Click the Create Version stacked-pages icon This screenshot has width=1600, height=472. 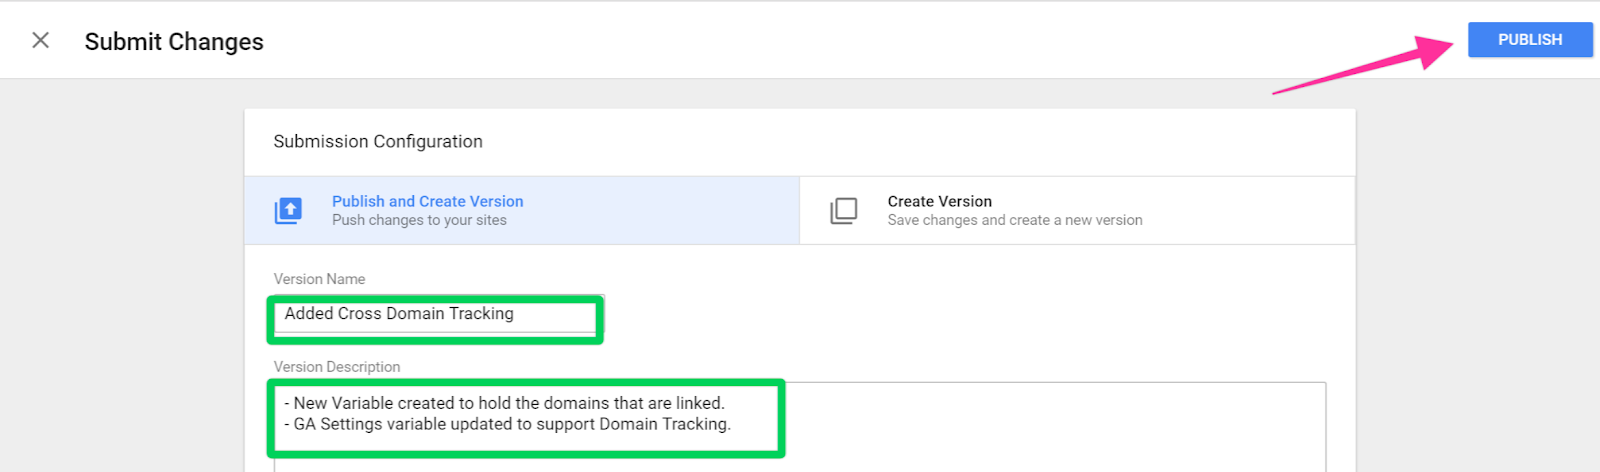point(844,211)
